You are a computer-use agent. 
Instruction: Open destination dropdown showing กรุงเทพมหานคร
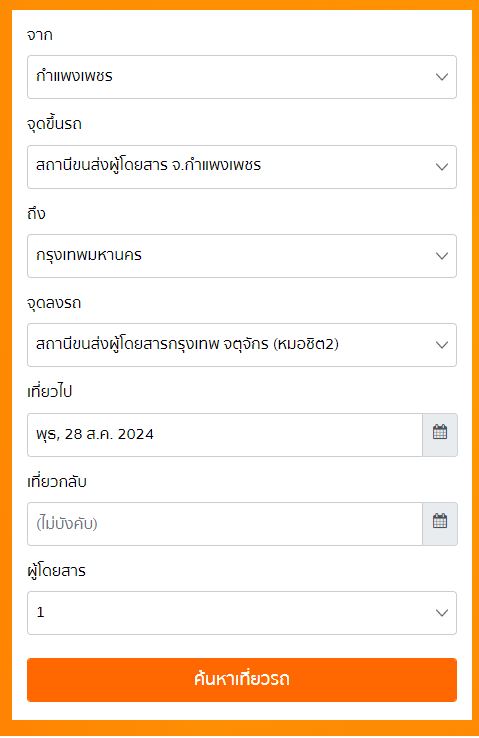point(242,256)
